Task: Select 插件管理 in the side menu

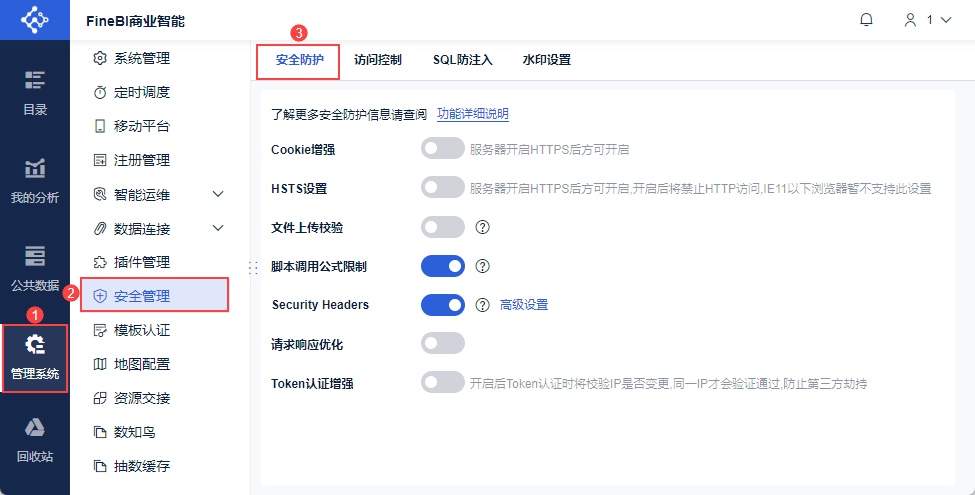Action: pos(141,262)
